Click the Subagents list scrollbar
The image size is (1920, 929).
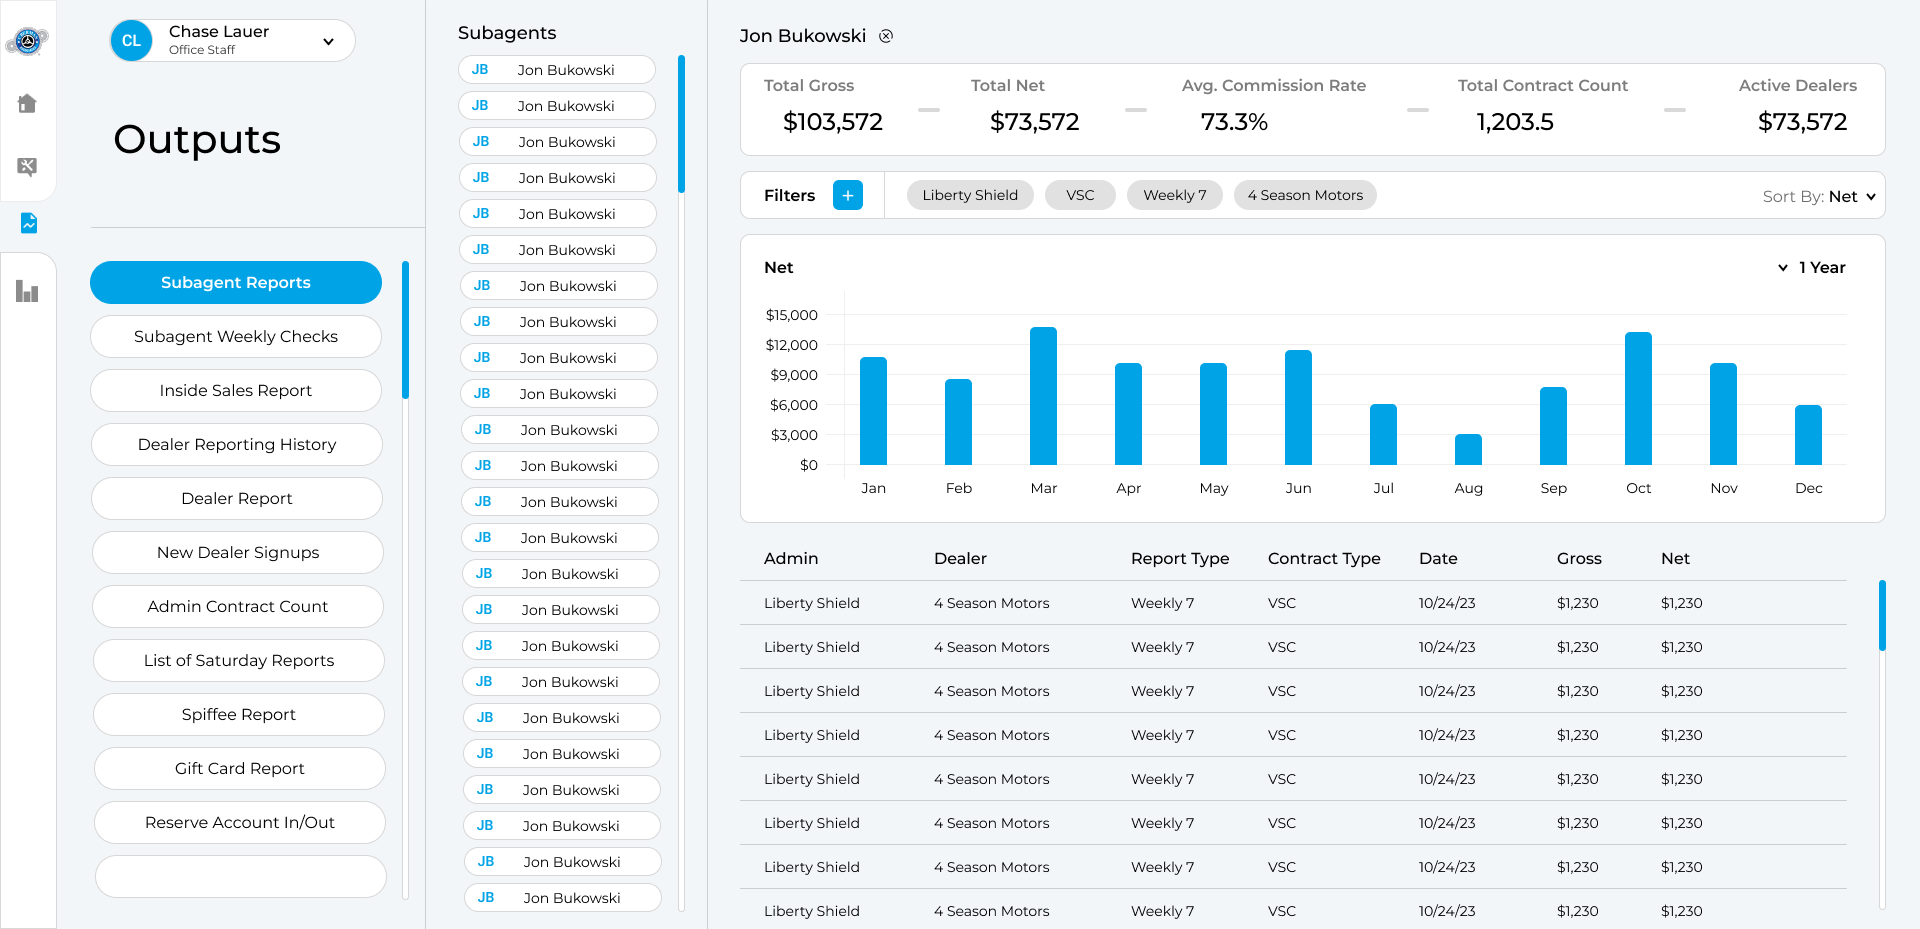coord(681,124)
